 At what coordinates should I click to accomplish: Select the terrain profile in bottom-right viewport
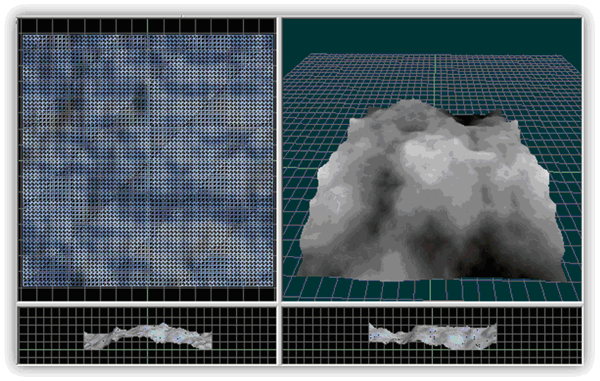[x=433, y=335]
